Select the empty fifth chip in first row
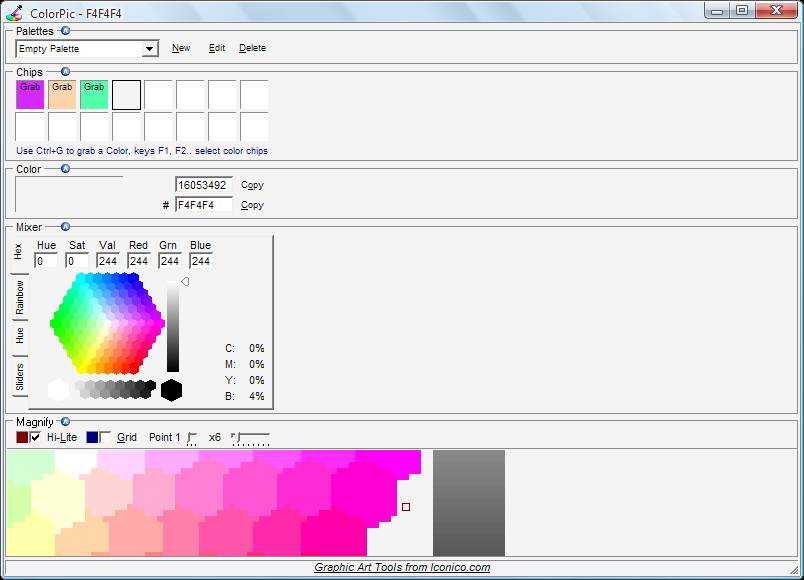Viewport: 804px width, 580px height. (158, 95)
